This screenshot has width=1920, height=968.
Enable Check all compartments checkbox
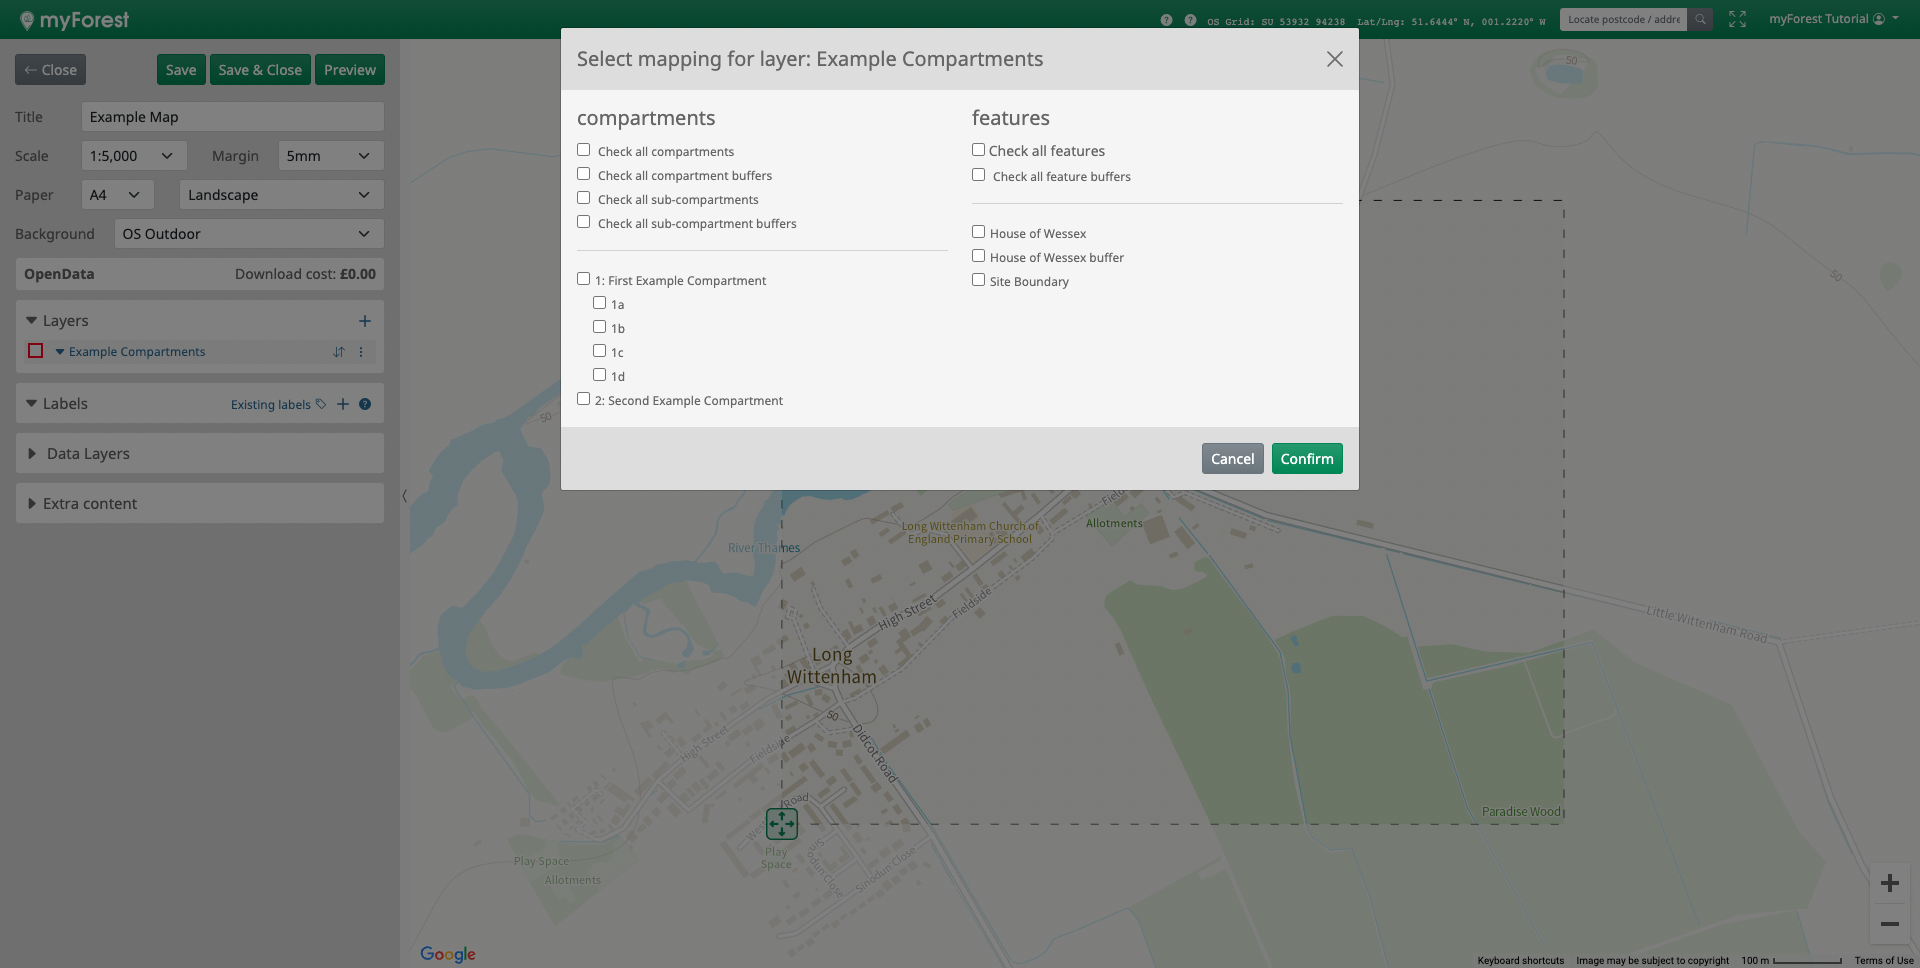pos(584,150)
